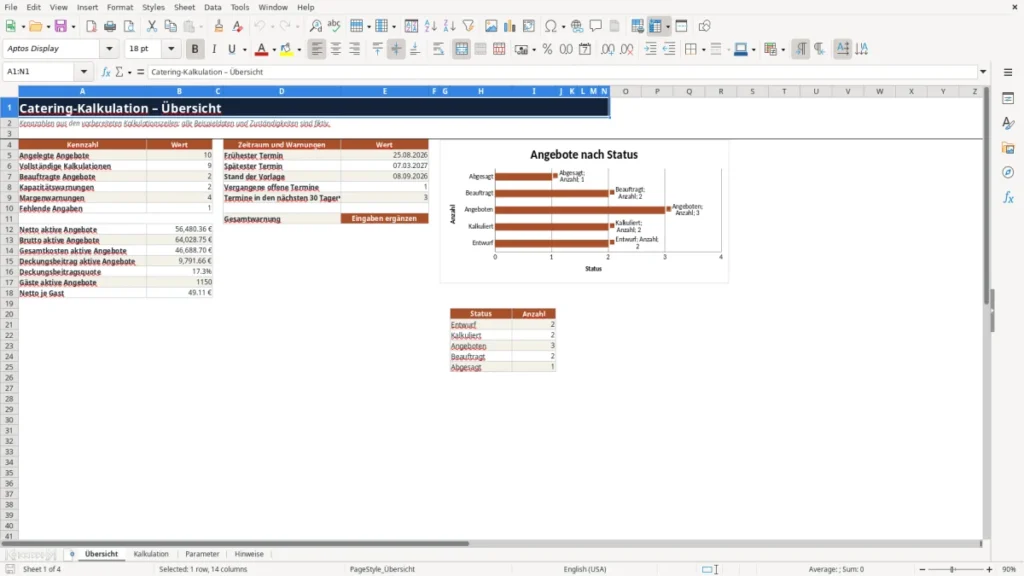
Task: Expand the formula bar
Action: (x=983, y=72)
